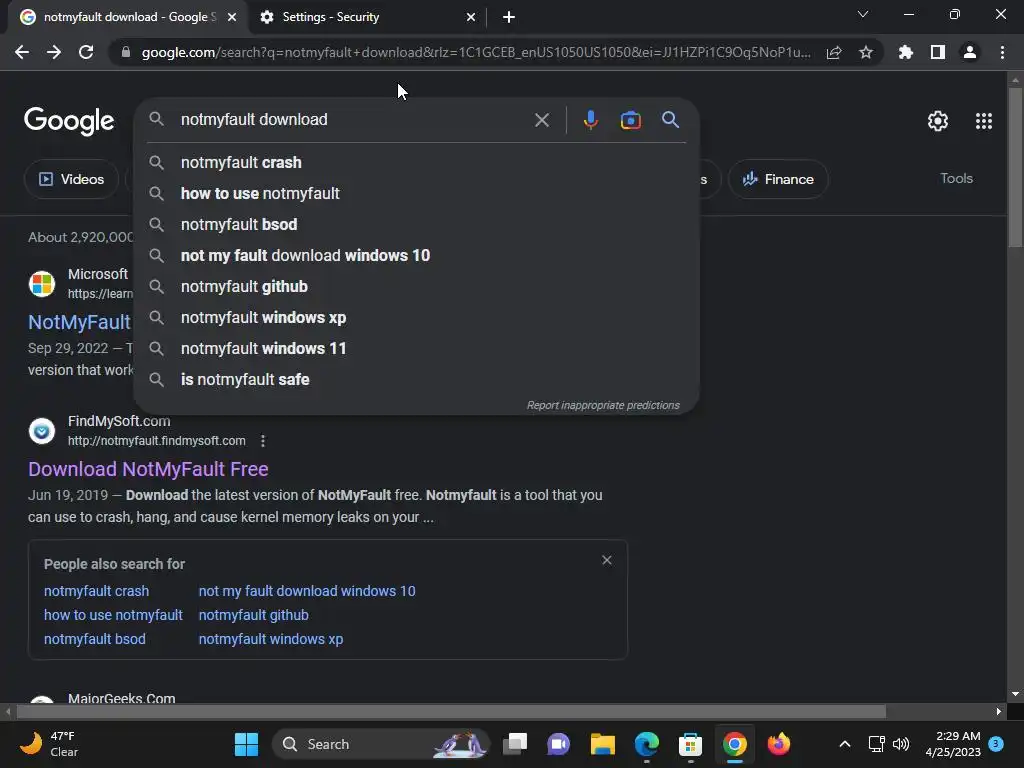Viewport: 1024px width, 768px height.
Task: Open the notification count badge
Action: 996,744
